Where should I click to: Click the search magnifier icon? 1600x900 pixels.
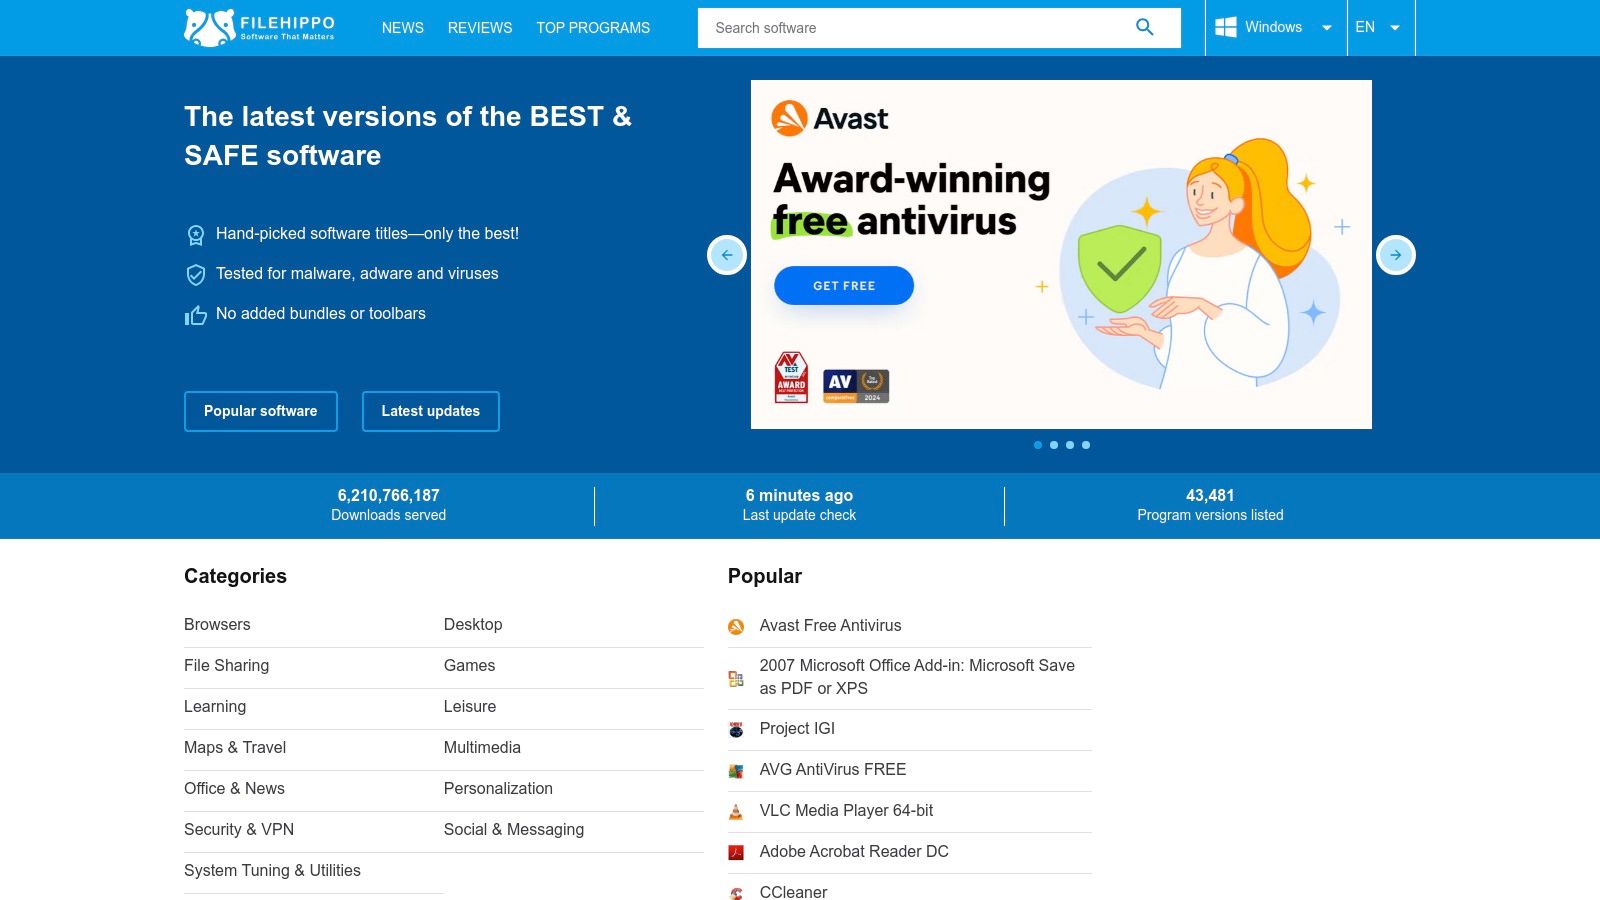(1145, 27)
